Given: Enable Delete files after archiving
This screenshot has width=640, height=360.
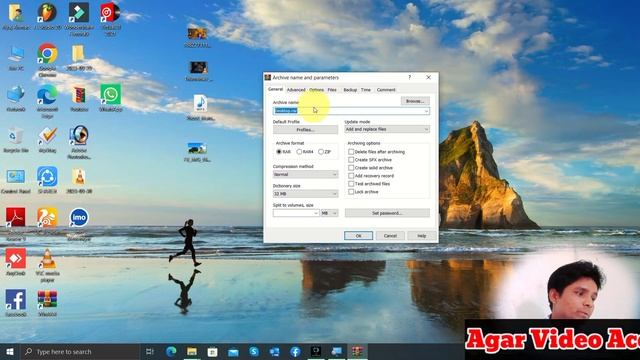Looking at the screenshot, I should click(x=351, y=152).
